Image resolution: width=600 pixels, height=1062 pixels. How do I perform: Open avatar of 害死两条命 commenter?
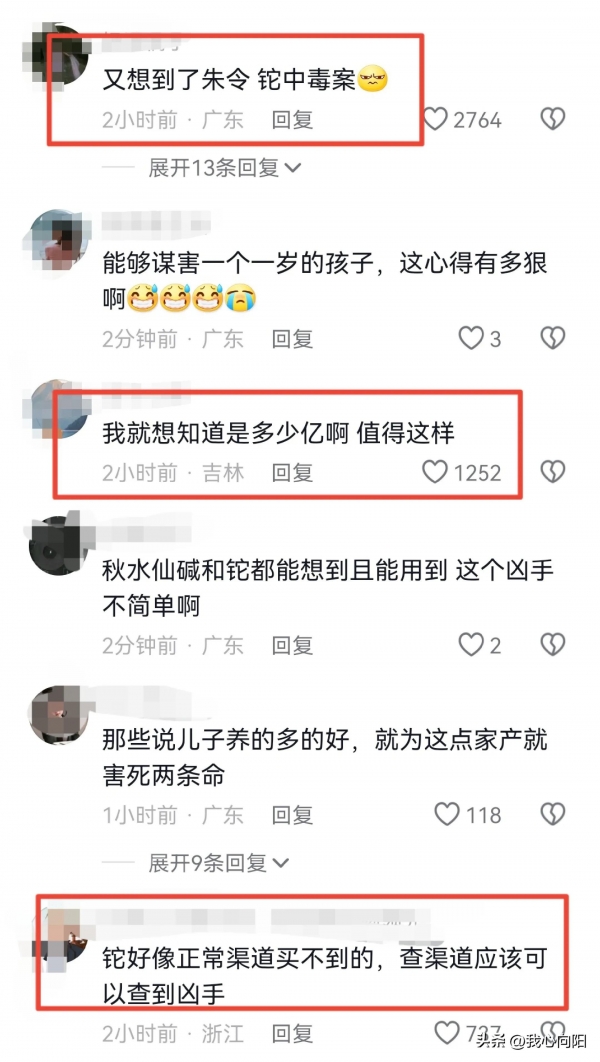56,715
